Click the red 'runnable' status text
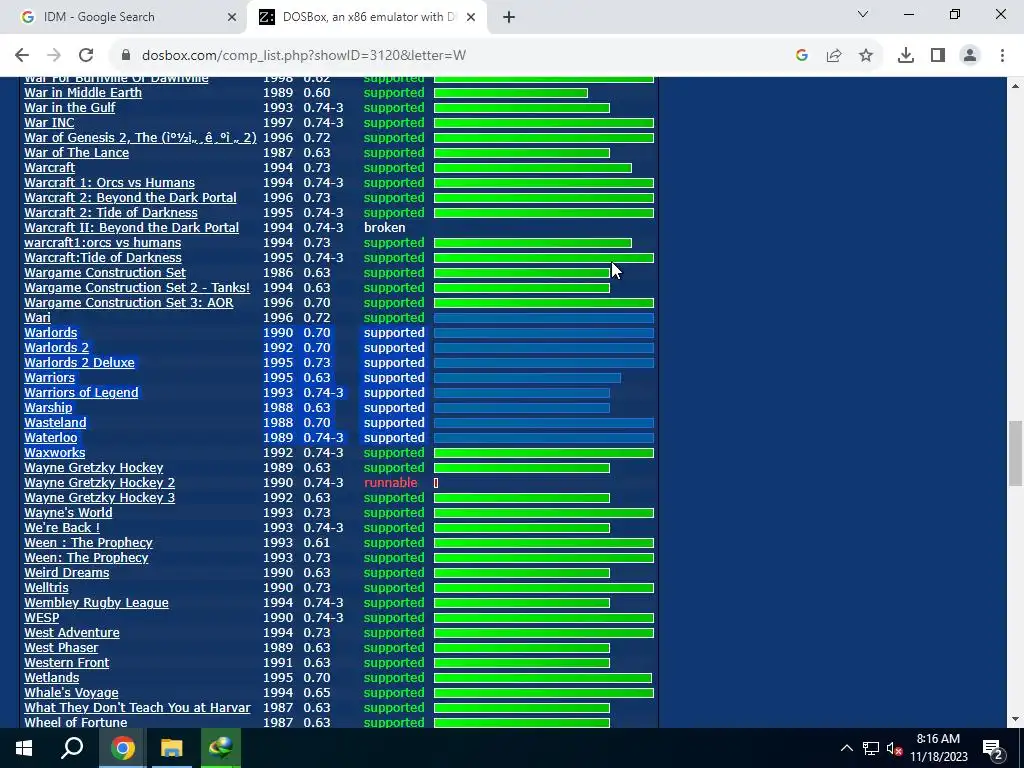Image resolution: width=1024 pixels, height=768 pixels. pyautogui.click(x=391, y=483)
